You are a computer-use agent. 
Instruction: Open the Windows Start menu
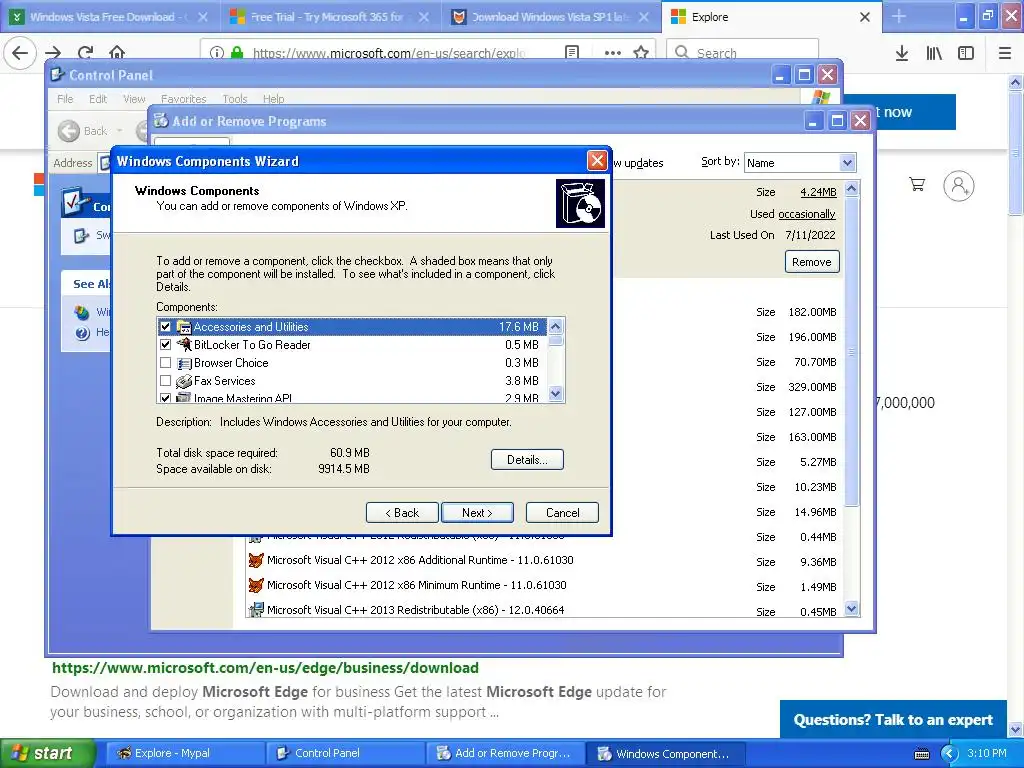pyautogui.click(x=47, y=754)
